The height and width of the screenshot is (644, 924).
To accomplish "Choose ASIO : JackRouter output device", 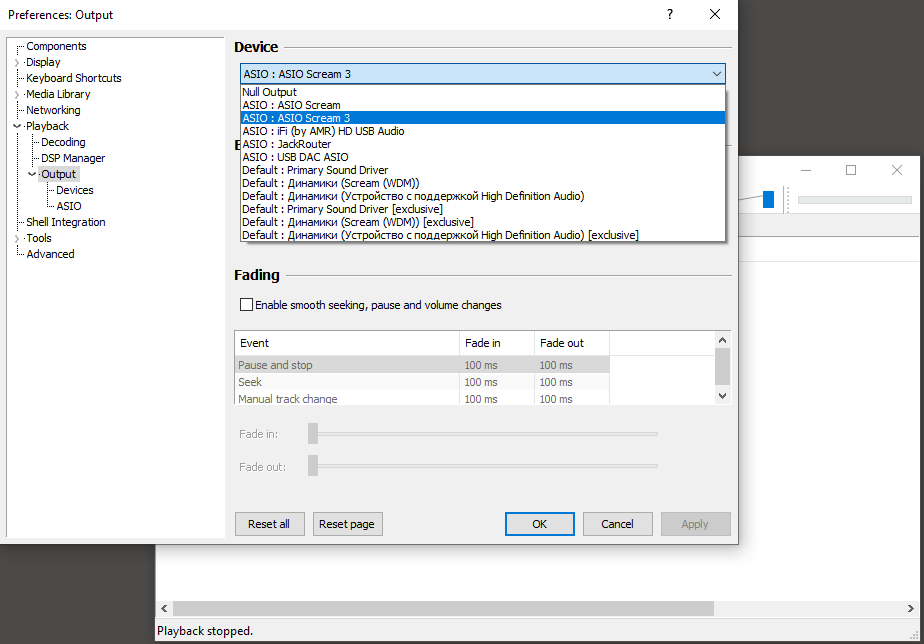I will [x=286, y=144].
